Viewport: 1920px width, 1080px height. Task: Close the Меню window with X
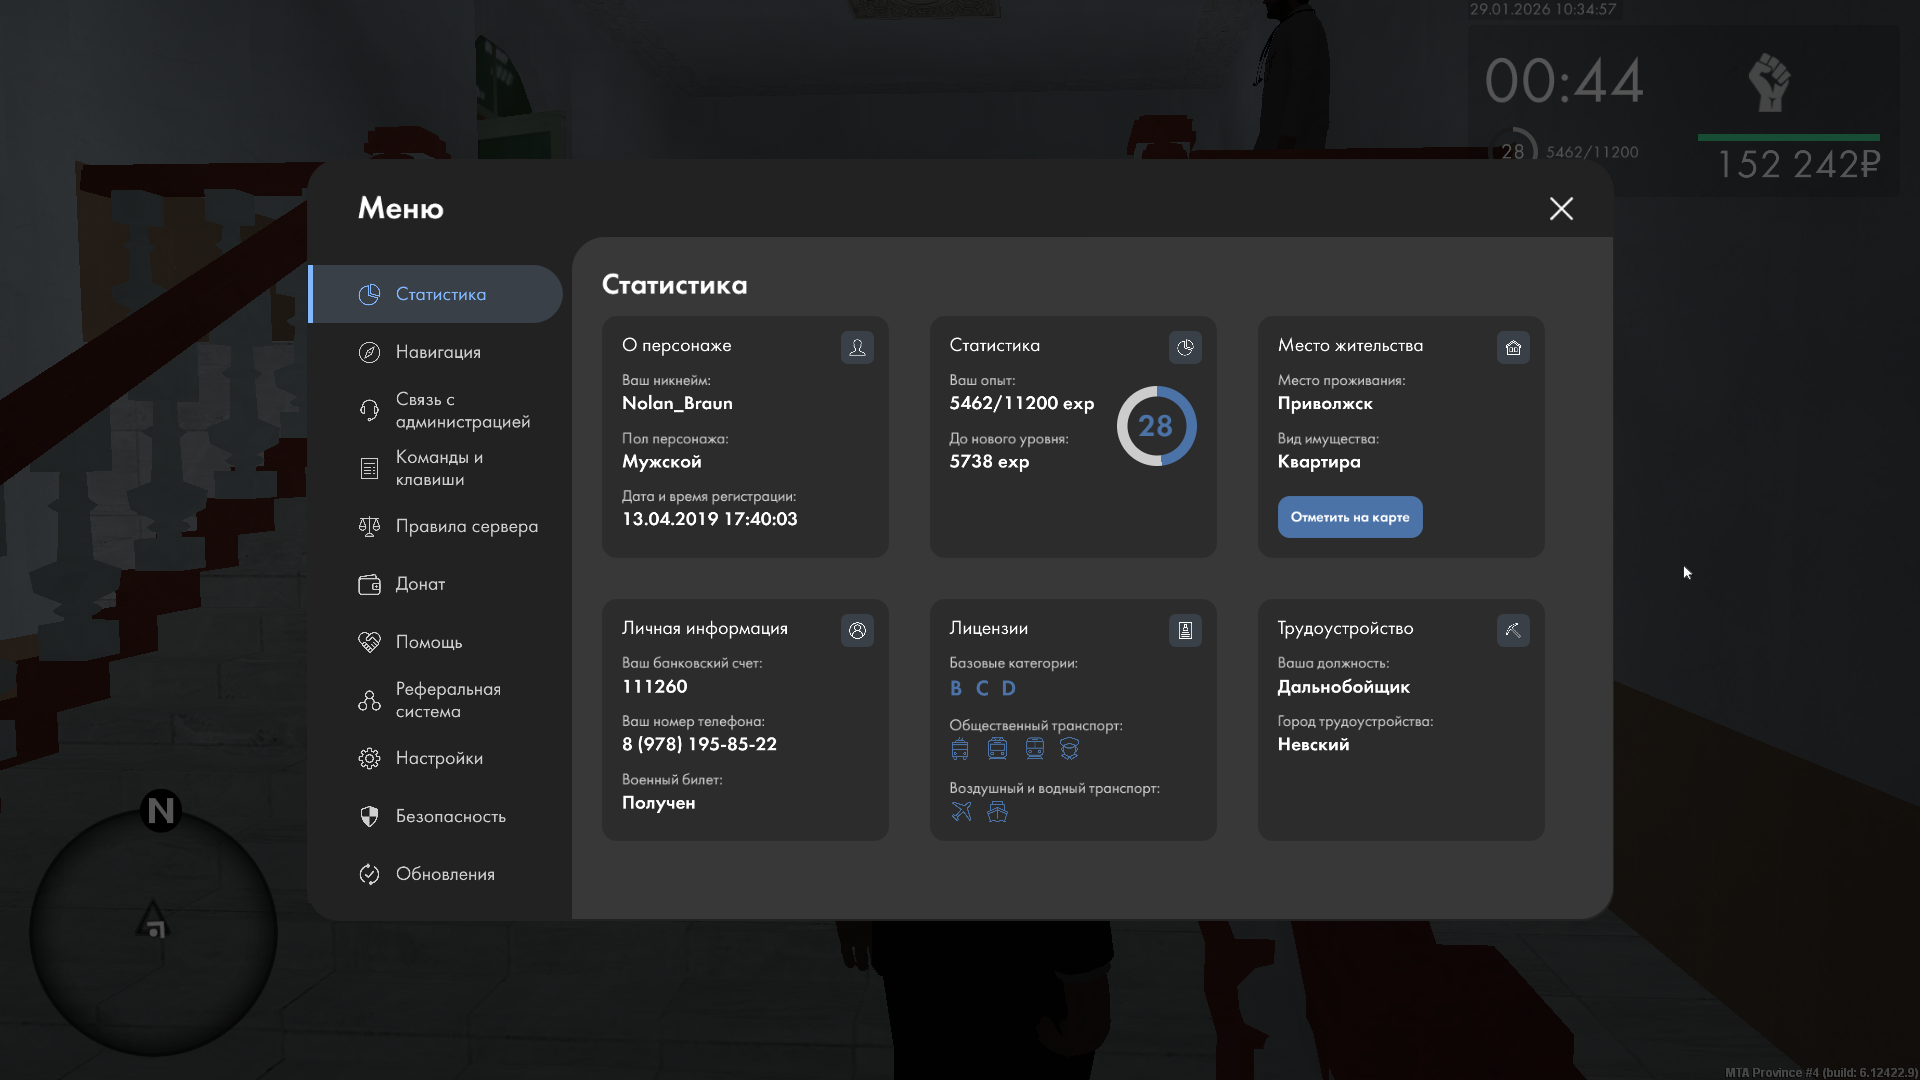tap(1561, 208)
